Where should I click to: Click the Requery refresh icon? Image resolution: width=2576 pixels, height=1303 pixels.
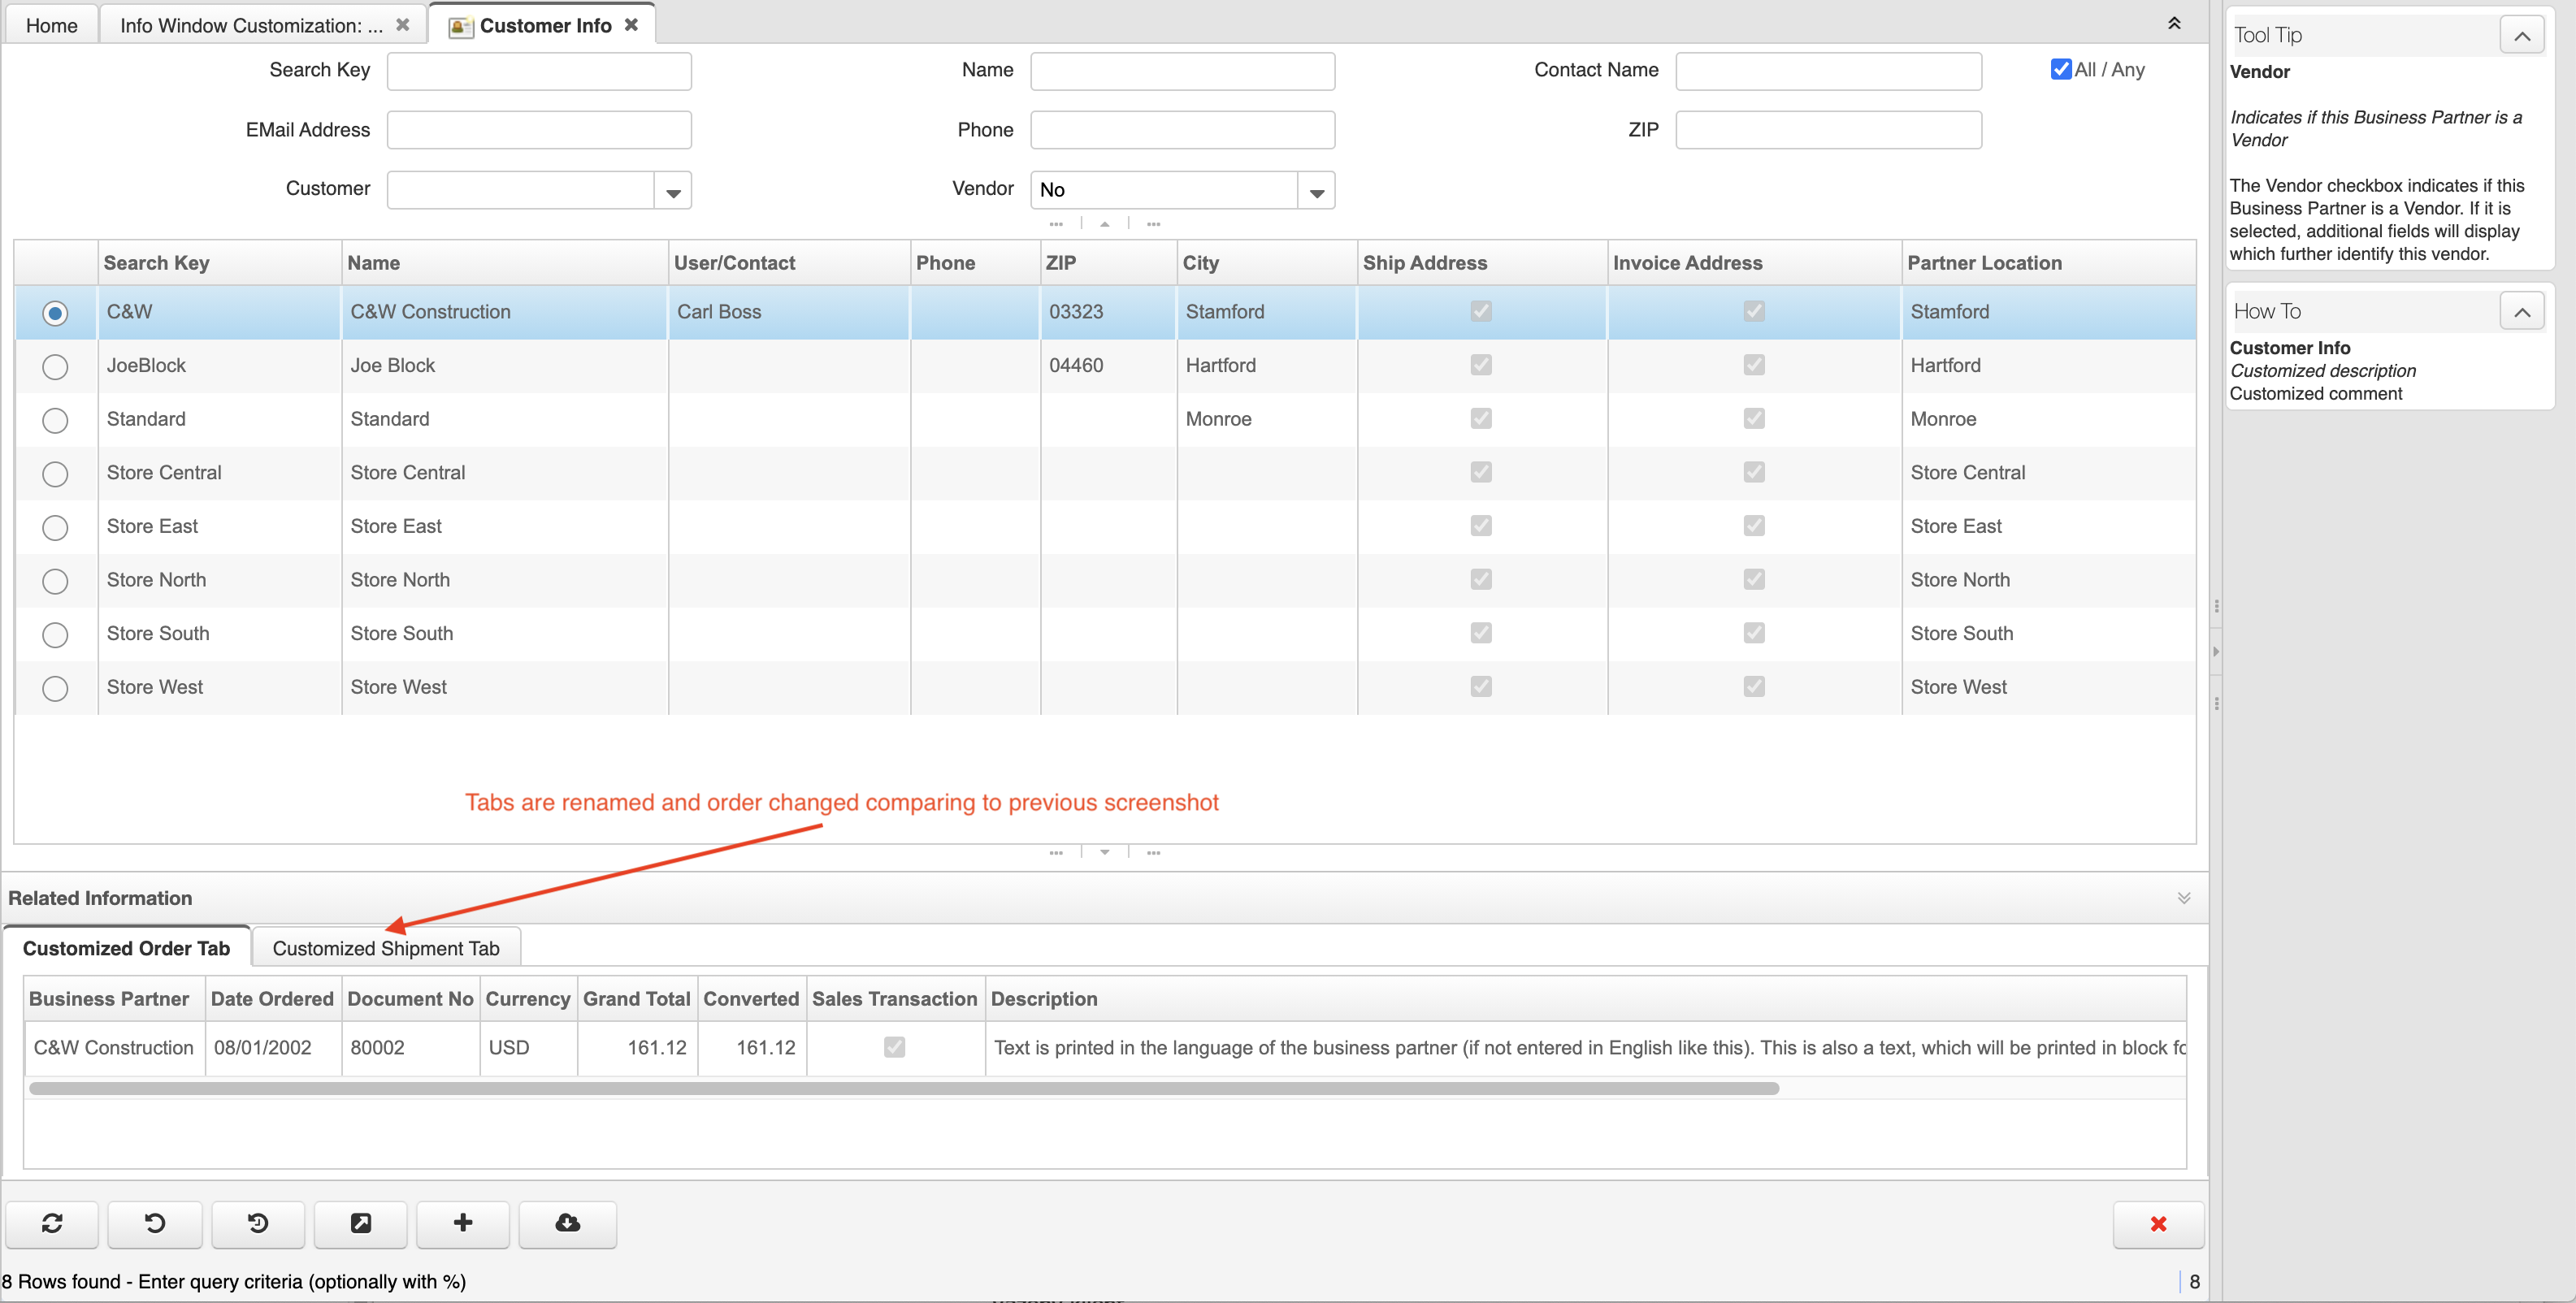(x=53, y=1224)
